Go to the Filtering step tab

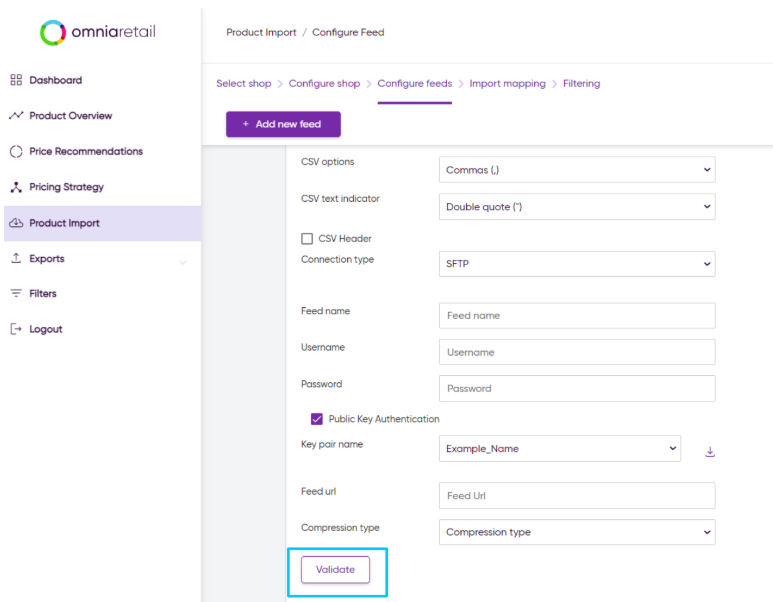pos(581,83)
